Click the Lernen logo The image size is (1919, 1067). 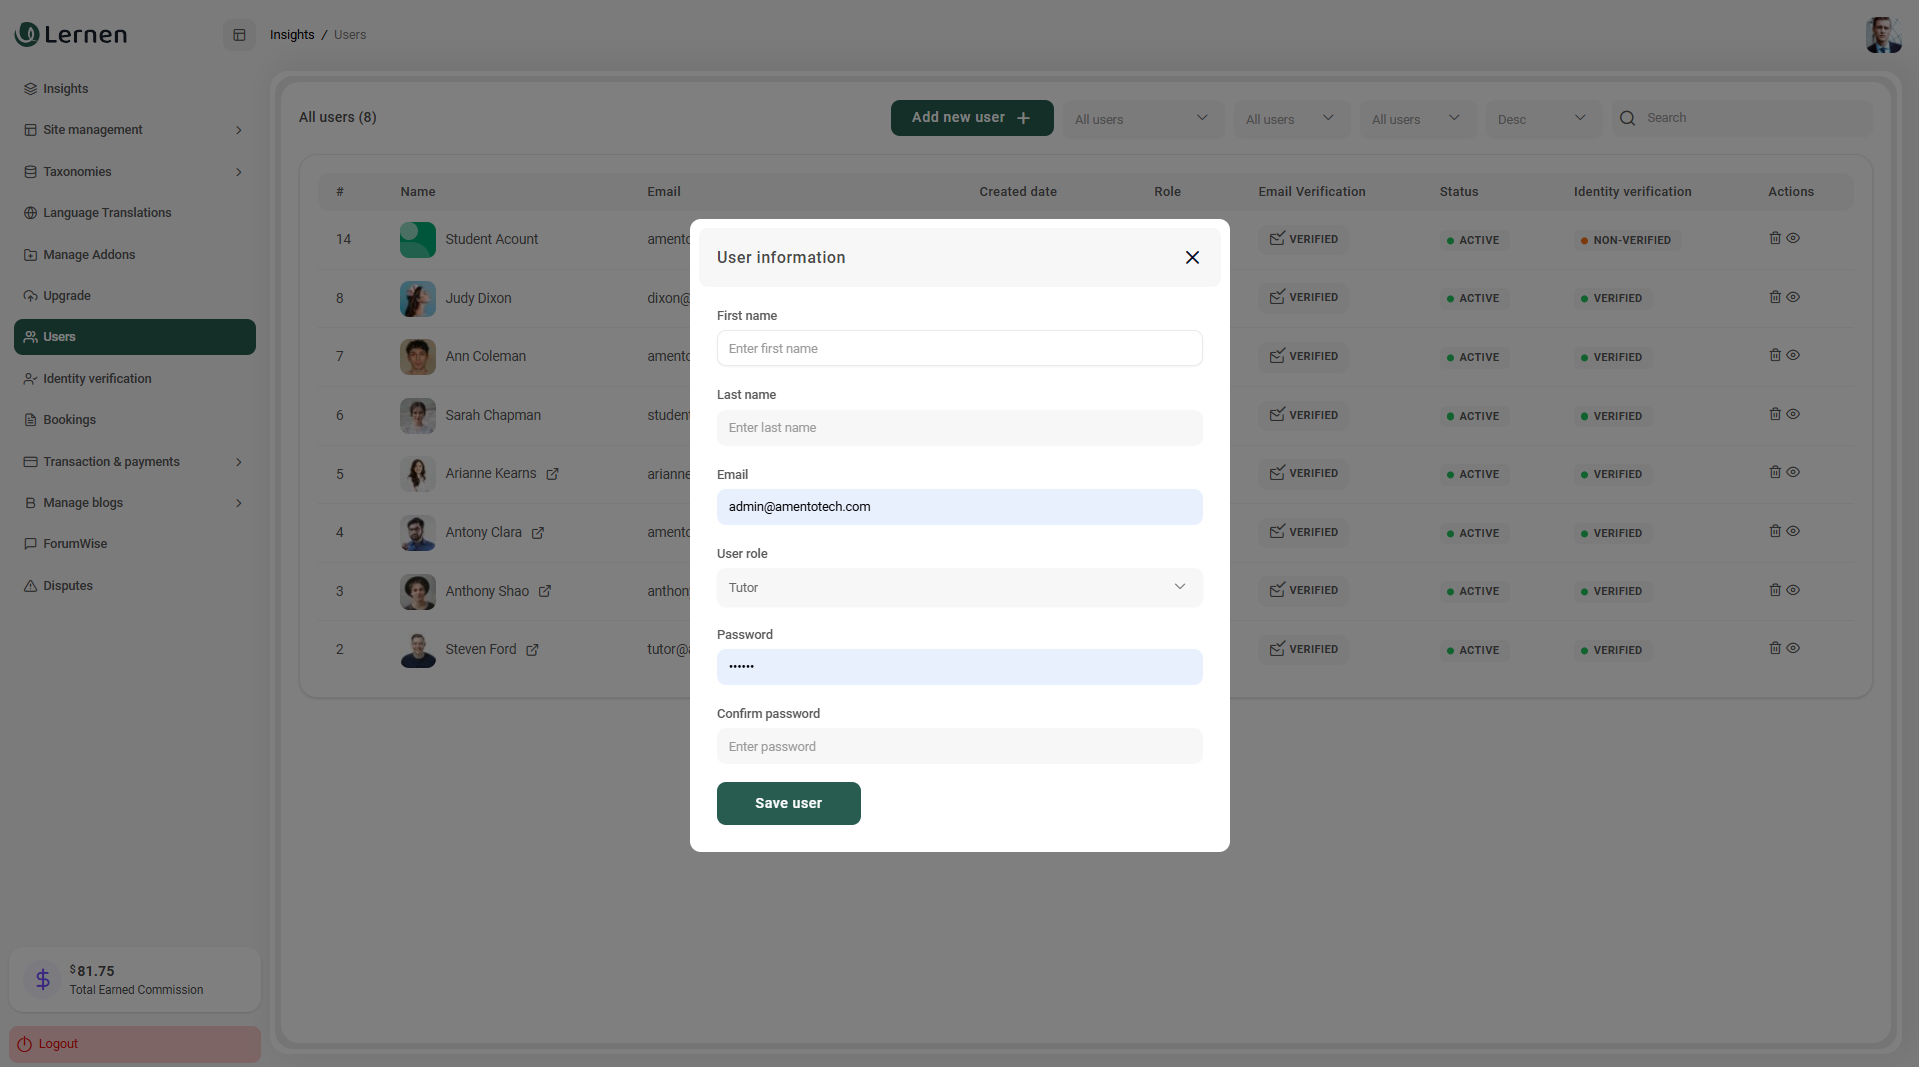click(71, 35)
